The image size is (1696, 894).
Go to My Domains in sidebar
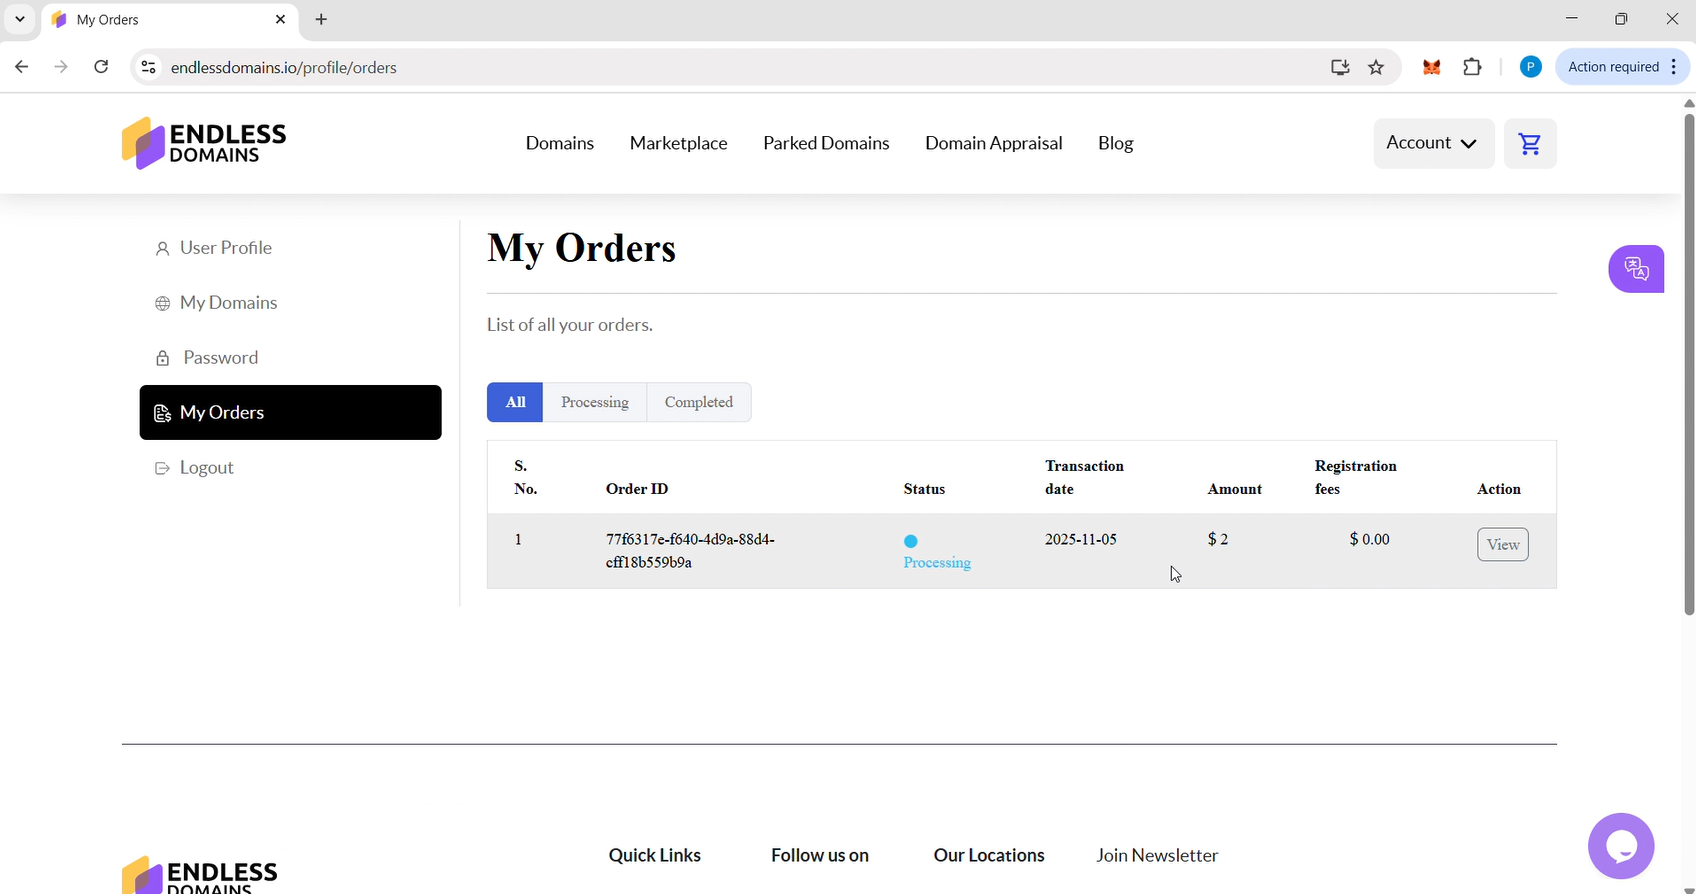(228, 303)
